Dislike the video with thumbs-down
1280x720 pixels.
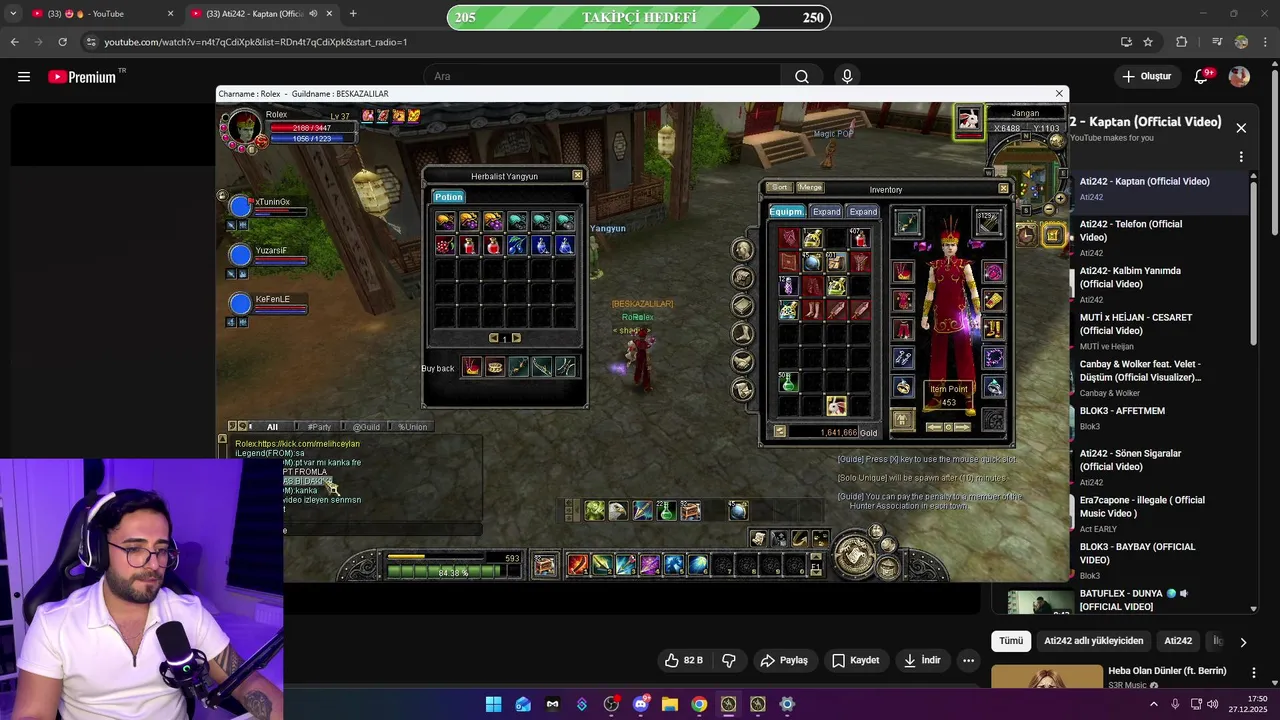coord(729,660)
